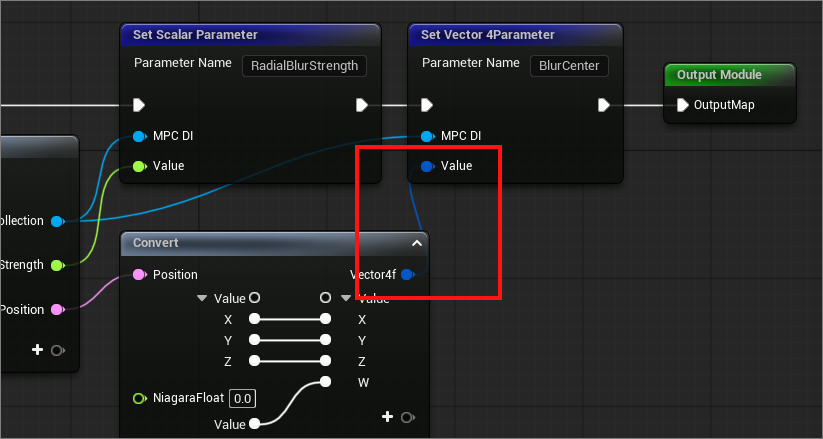Viewport: 823px width, 439px height.
Task: Collapse the Convert node with its chevron
Action: [x=417, y=243]
